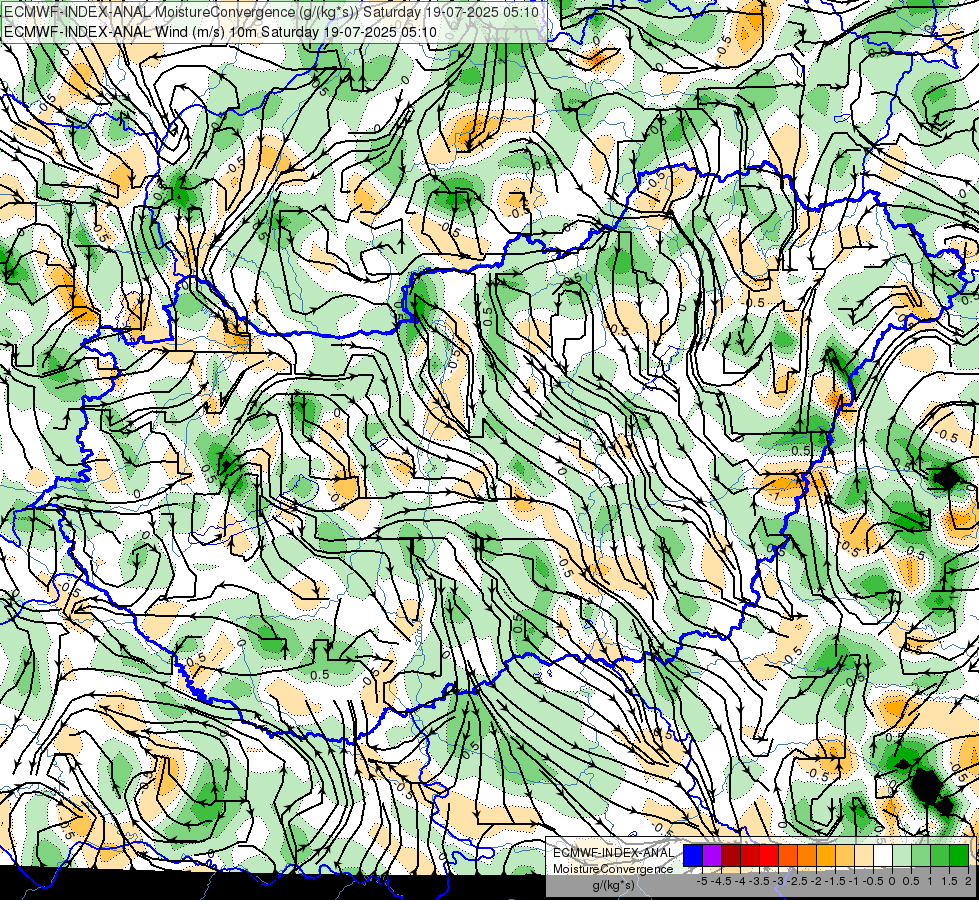
Task: Click the legend's MoistureConvergence label
Action: (613, 869)
